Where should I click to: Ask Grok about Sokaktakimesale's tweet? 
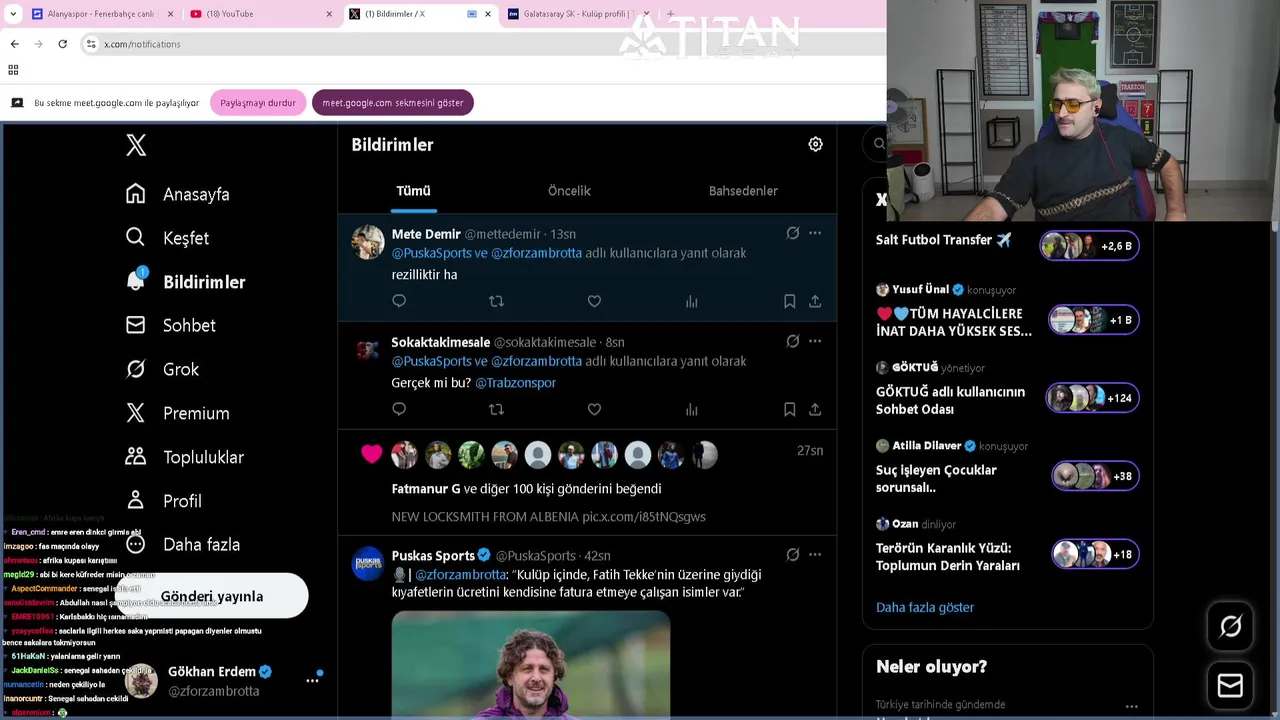coord(792,341)
